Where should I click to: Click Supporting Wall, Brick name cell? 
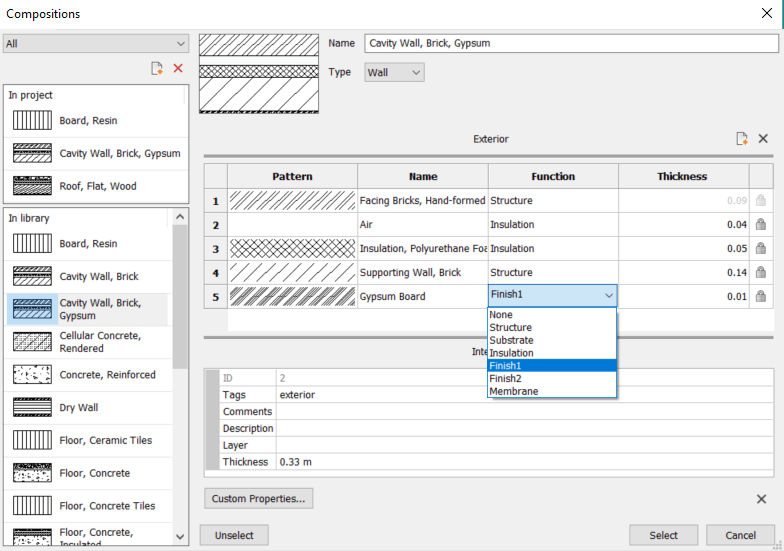tap(422, 272)
